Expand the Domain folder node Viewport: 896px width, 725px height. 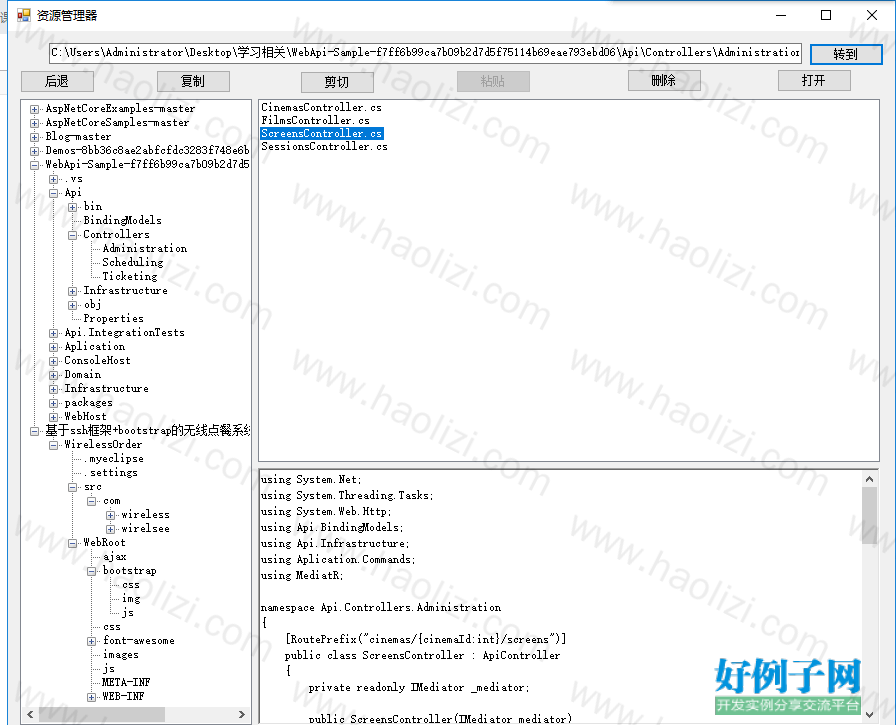[x=54, y=375]
